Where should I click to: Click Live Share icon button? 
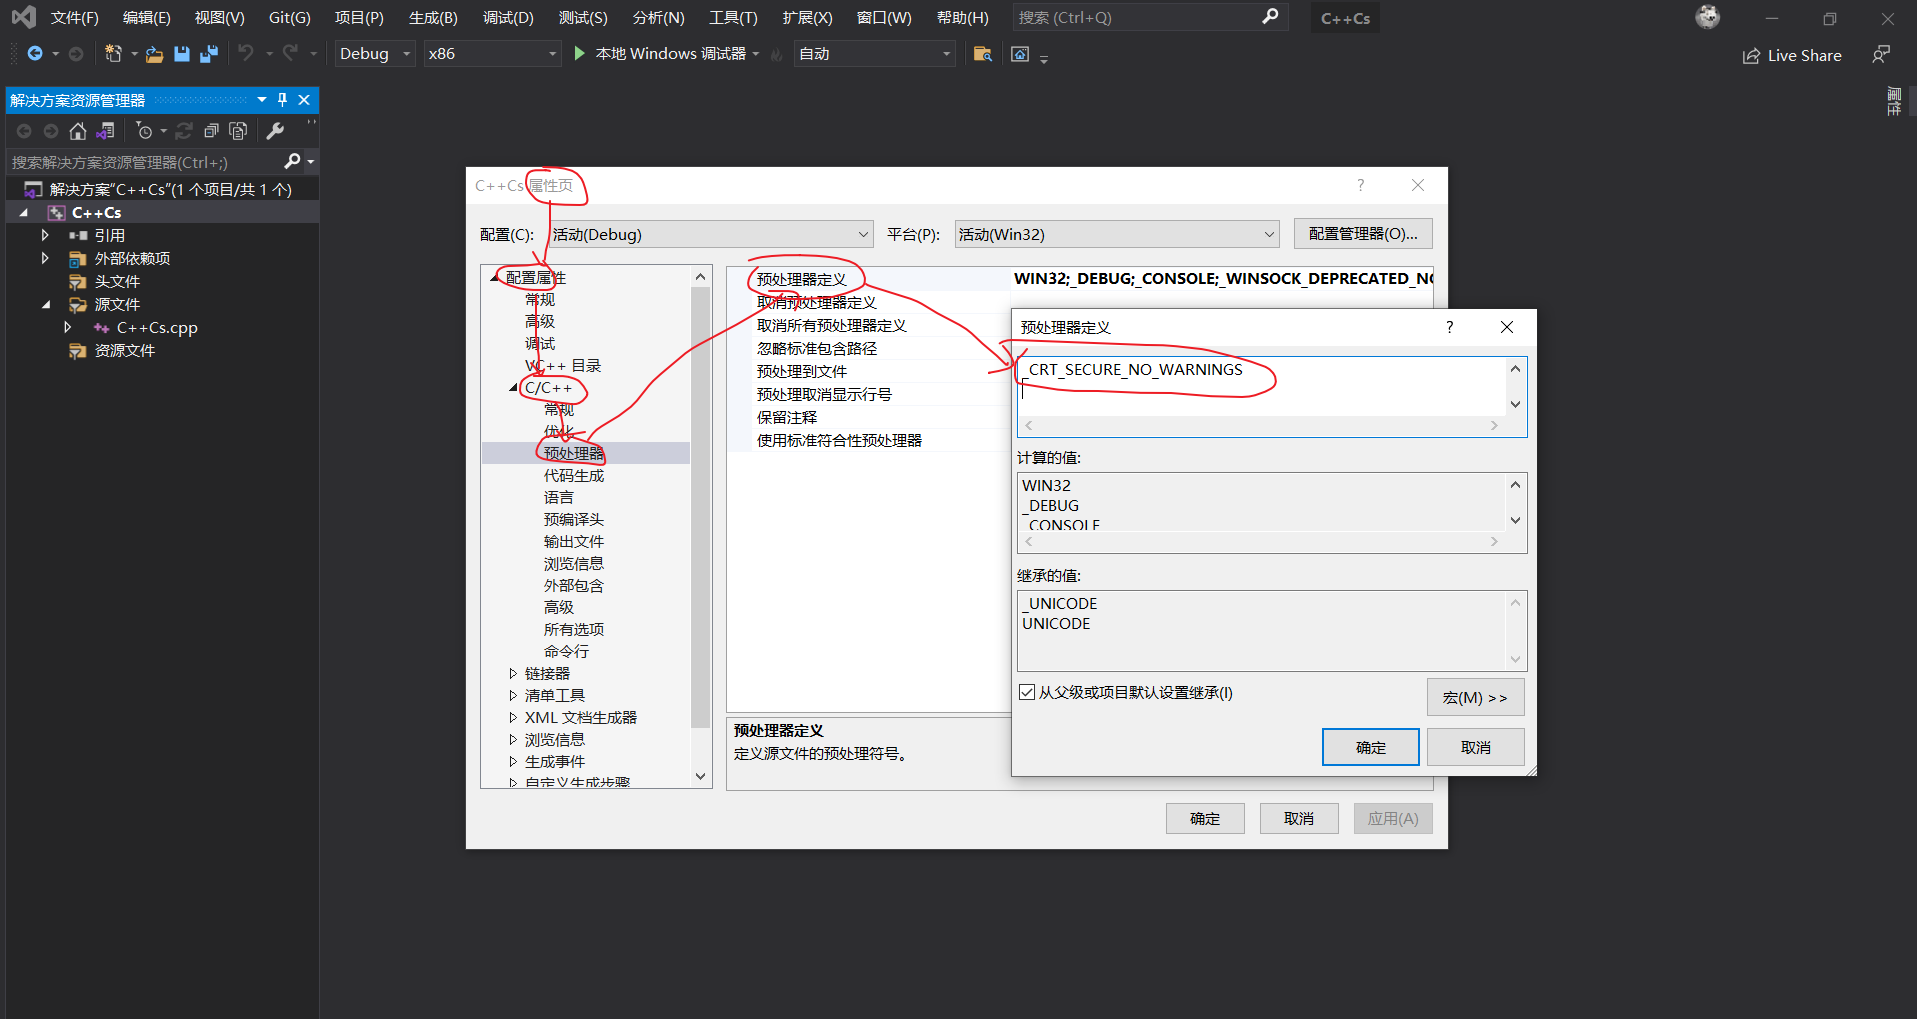coord(1792,56)
